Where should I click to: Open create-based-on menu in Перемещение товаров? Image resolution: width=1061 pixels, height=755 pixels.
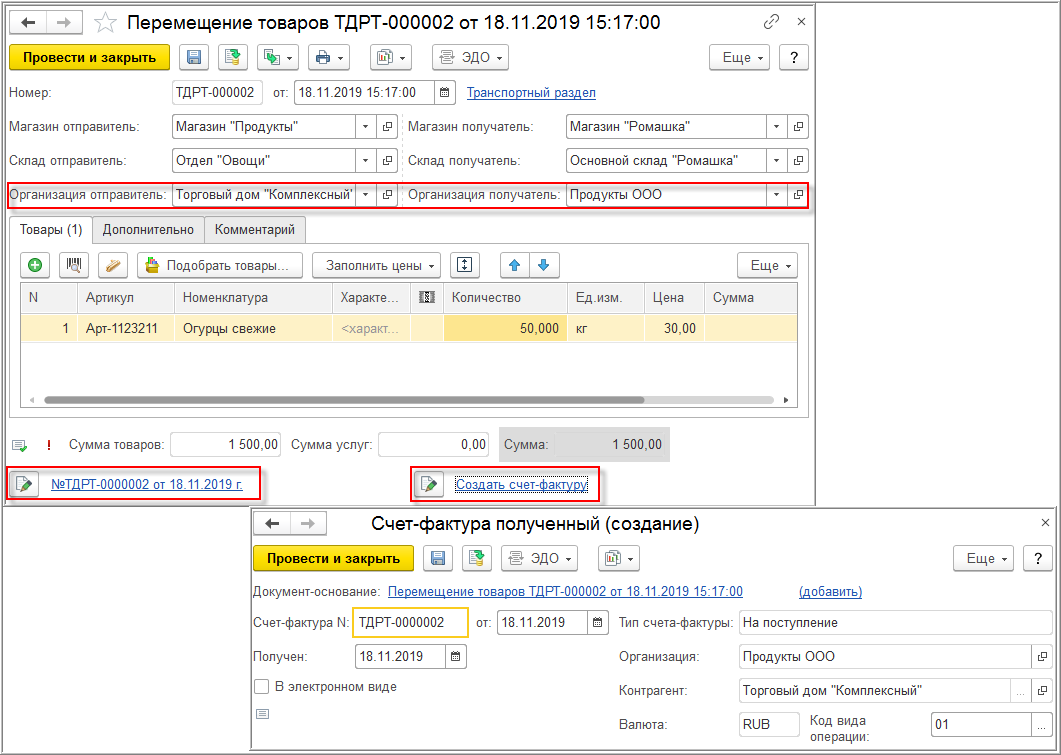coord(279,58)
